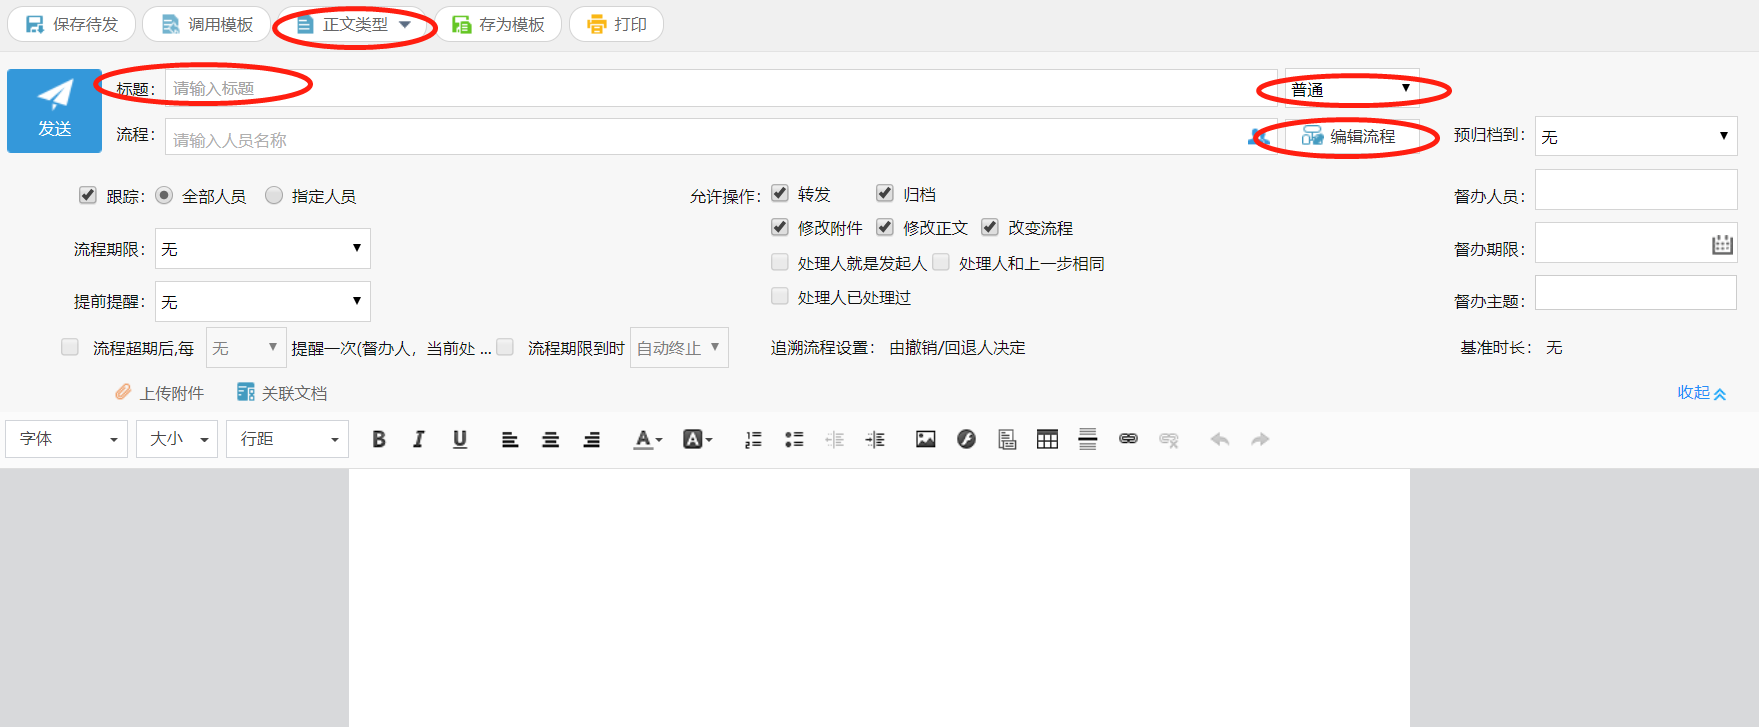The height and width of the screenshot is (727, 1759).
Task: Toggle bold text formatting
Action: coord(379,439)
